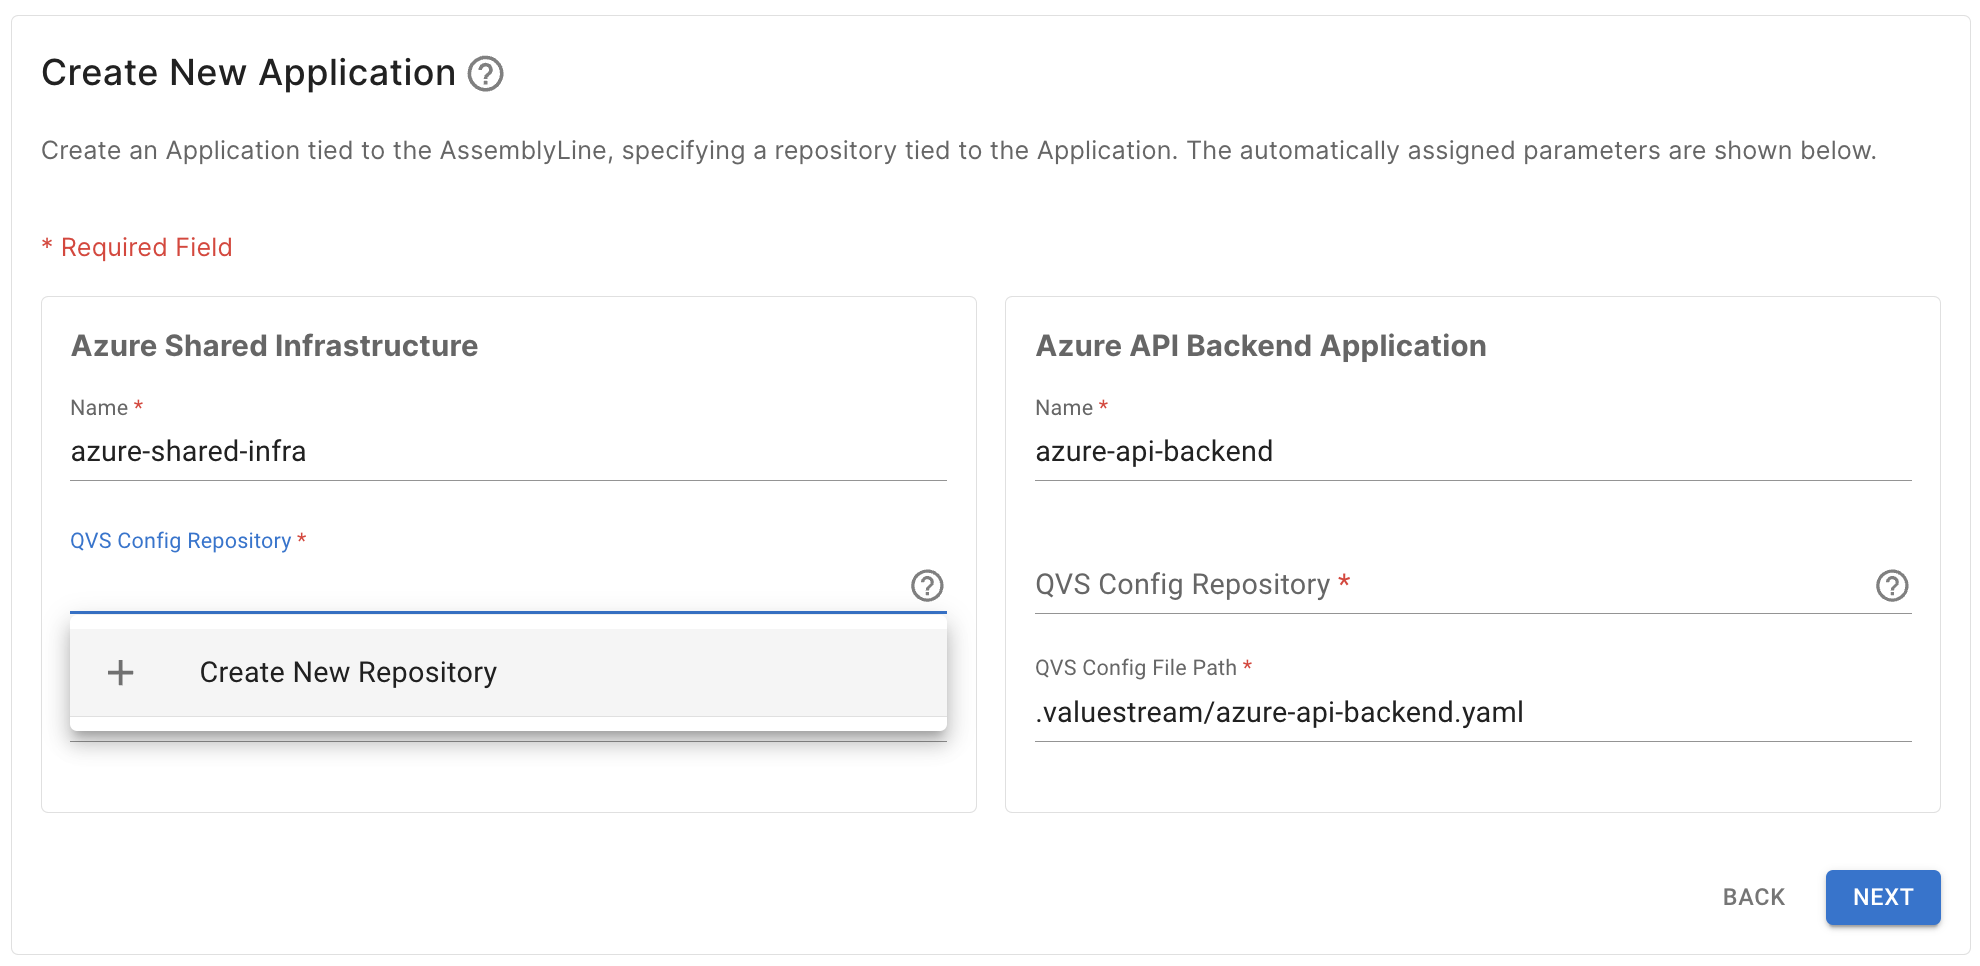The height and width of the screenshot is (966, 1980).
Task: Expand QVS Config Repository dropdown in Azure API Backend
Action: click(x=1450, y=585)
